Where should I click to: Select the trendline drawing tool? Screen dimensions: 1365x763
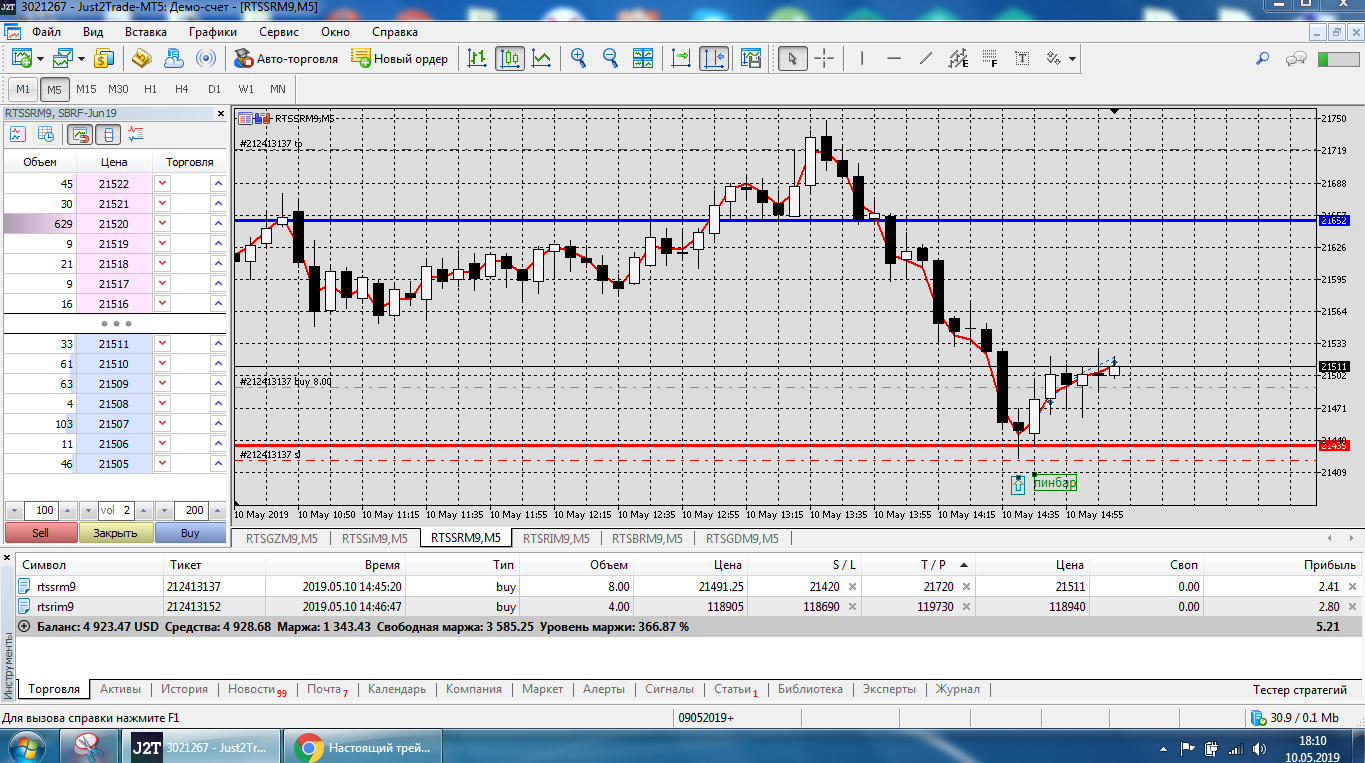(926, 59)
